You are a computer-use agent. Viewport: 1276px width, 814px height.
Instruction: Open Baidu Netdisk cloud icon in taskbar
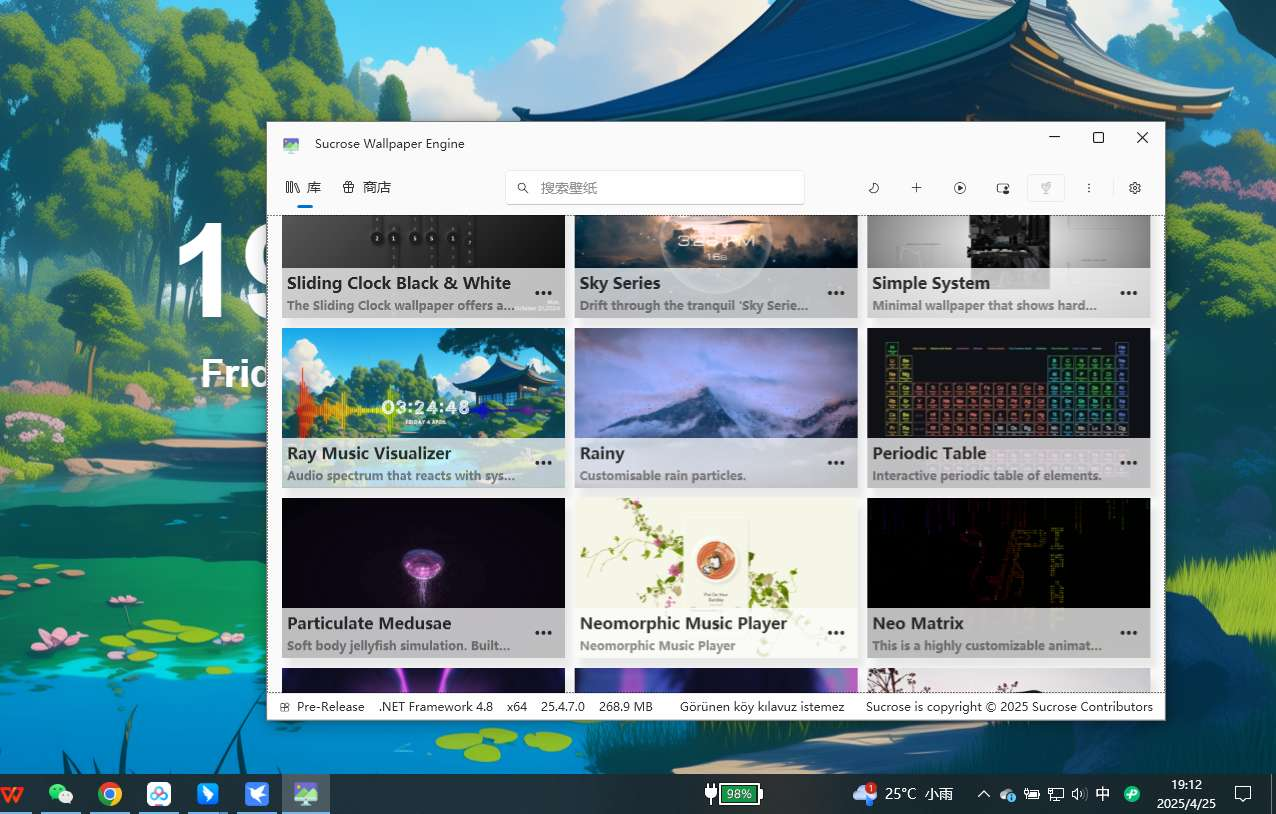[159, 794]
